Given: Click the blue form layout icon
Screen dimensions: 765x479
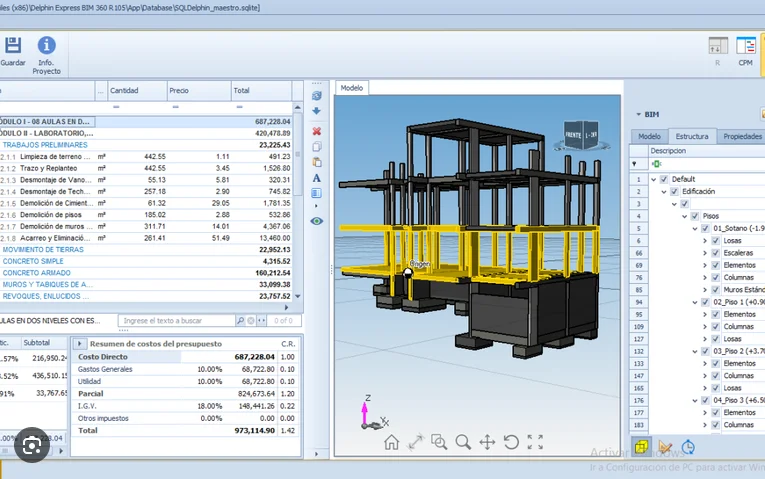Looking at the screenshot, I should (317, 193).
